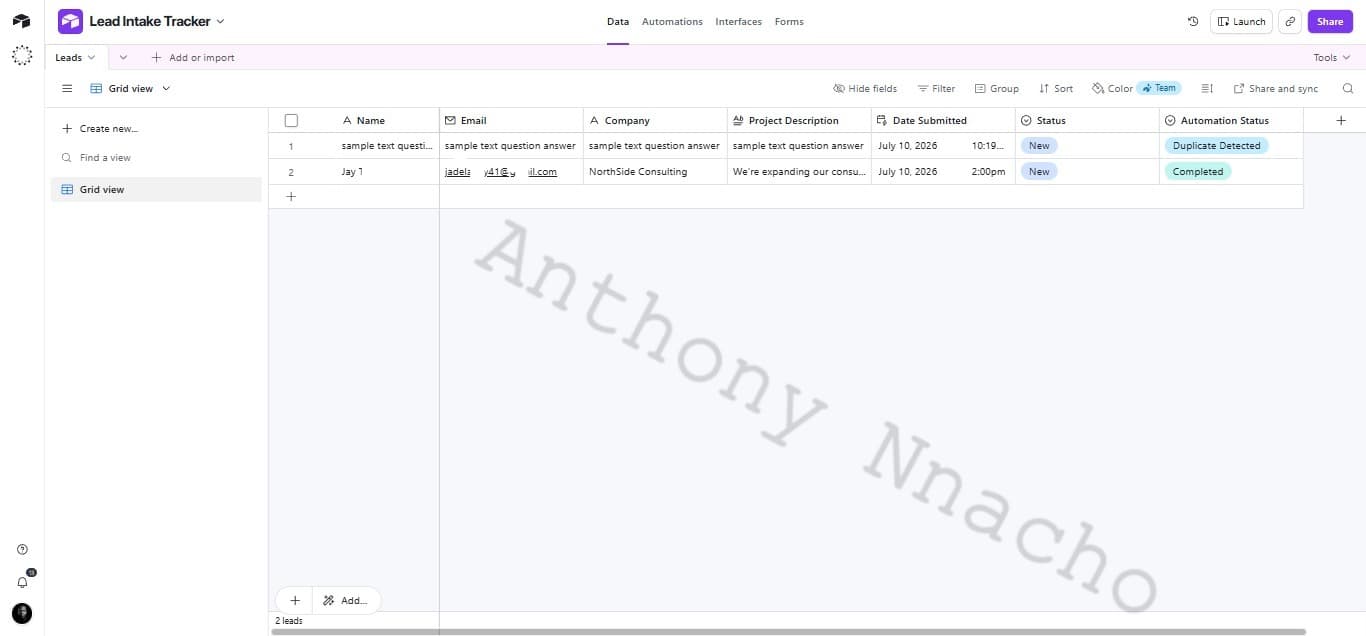The width and height of the screenshot is (1366, 636).
Task: Click the Find a view search field
Action: tap(156, 157)
